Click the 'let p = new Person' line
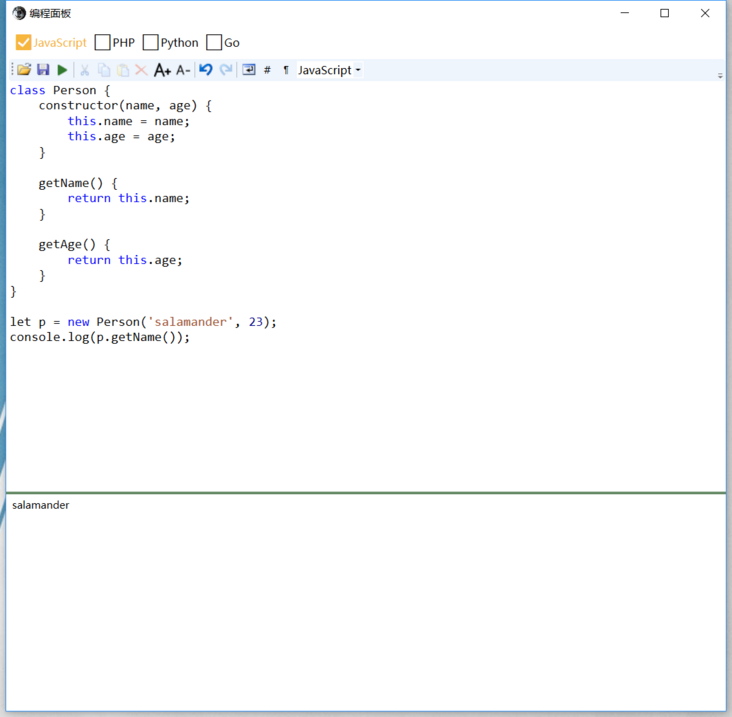 (x=143, y=322)
